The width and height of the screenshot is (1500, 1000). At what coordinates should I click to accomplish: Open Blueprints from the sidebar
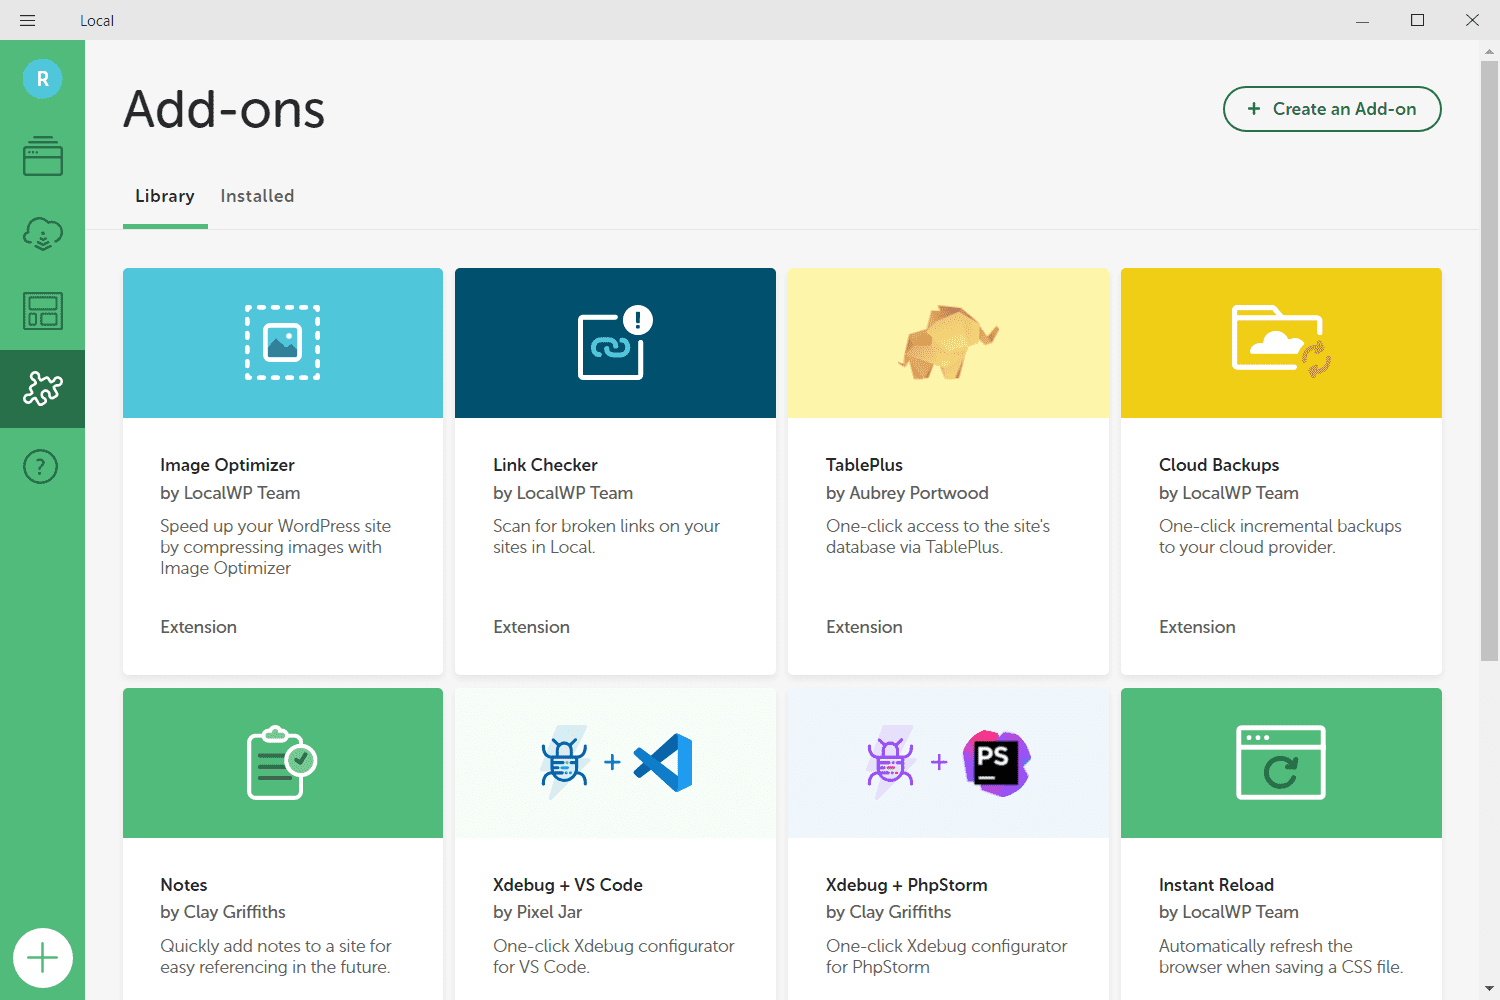point(42,311)
